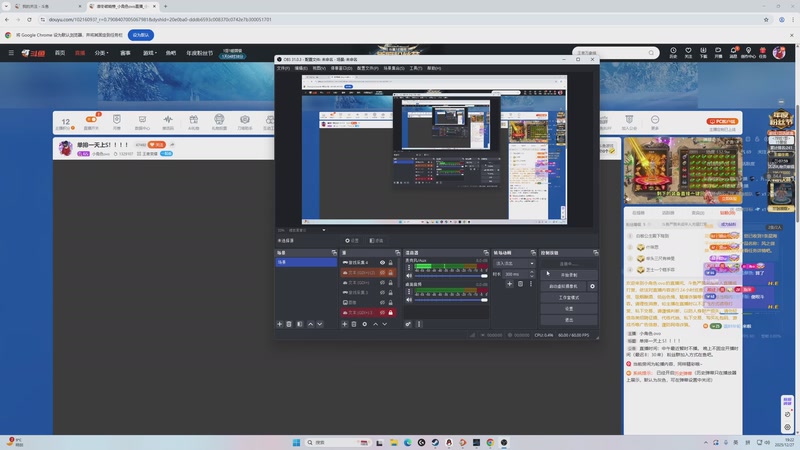Open scene filters in the scenes toolbar

click(x=299, y=324)
